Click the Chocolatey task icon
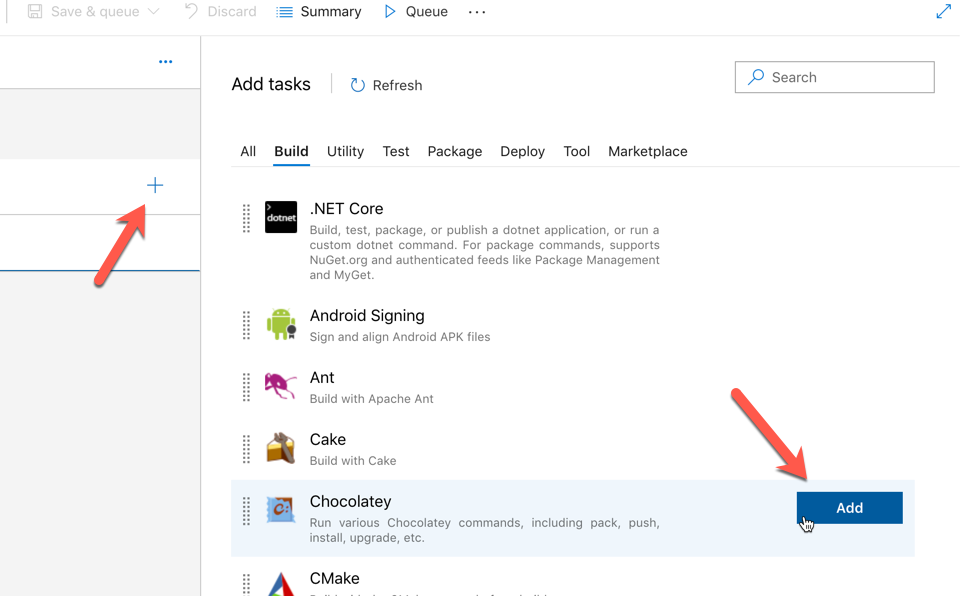Viewport: 979px width, 596px height. click(x=281, y=510)
